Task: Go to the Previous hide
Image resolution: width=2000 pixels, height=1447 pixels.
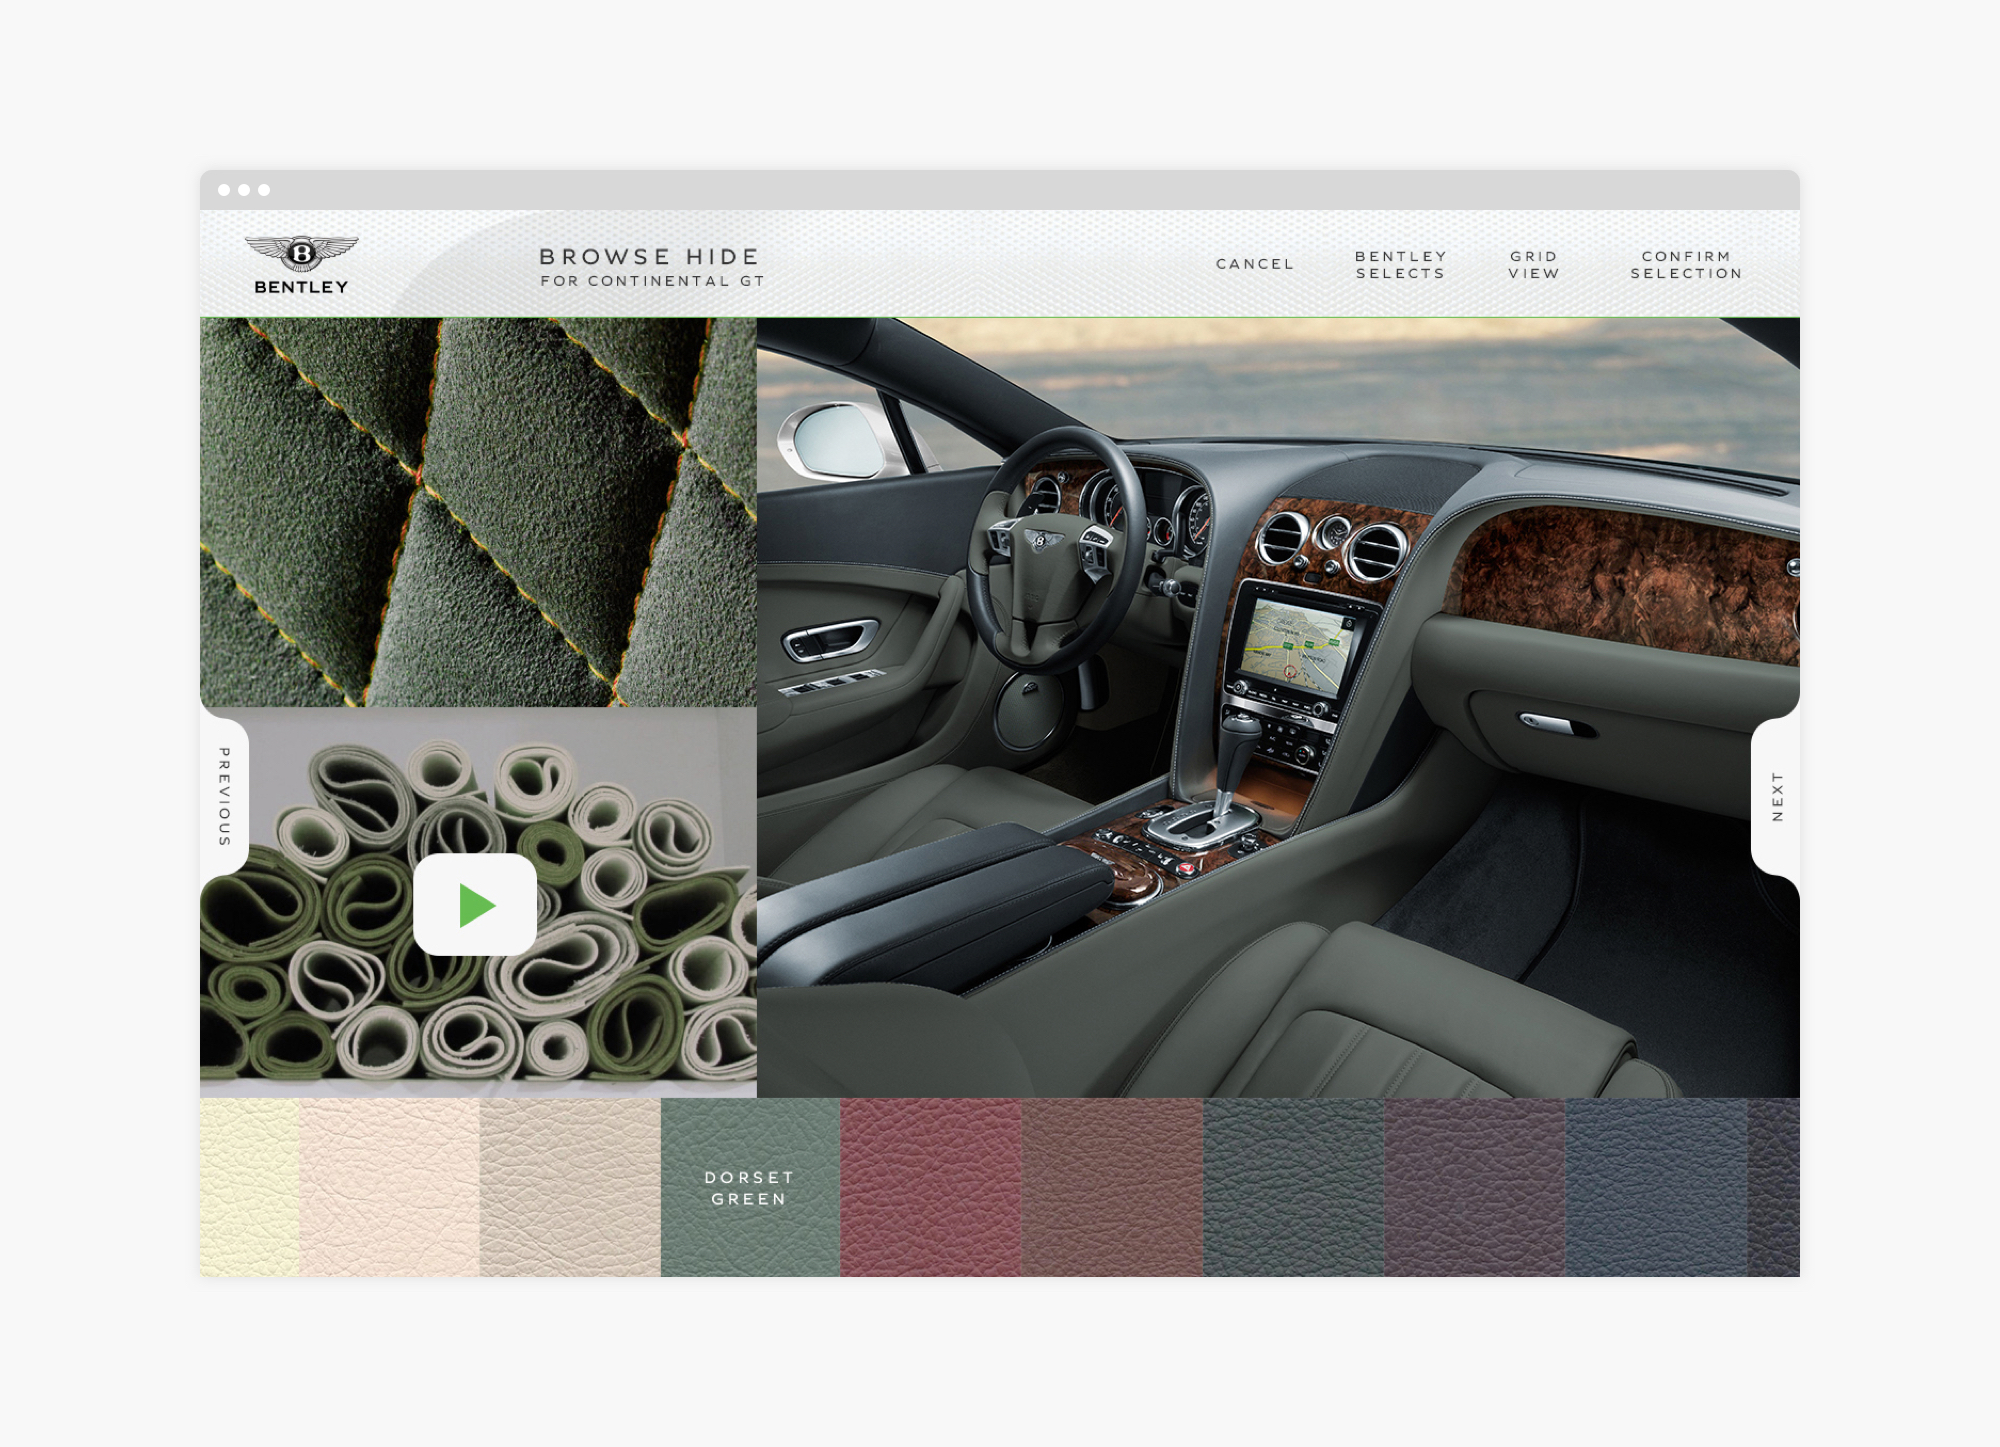Action: 224,797
